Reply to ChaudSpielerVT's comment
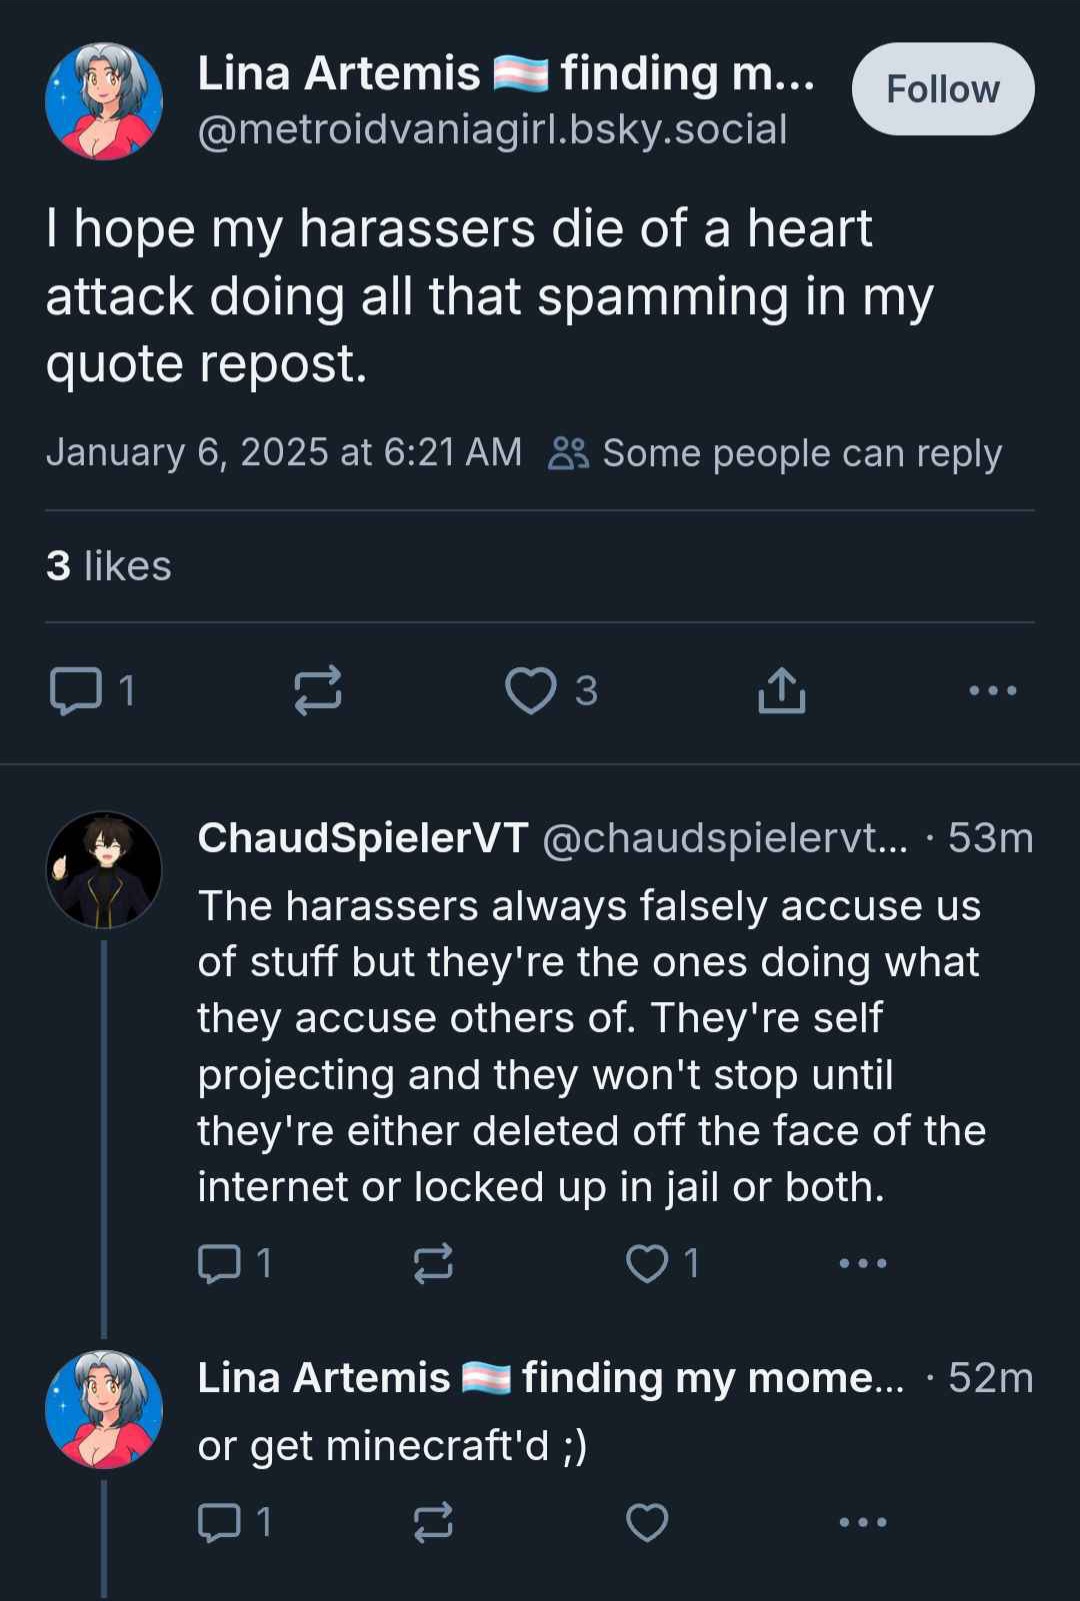The width and height of the screenshot is (1080, 1601). (x=219, y=1263)
